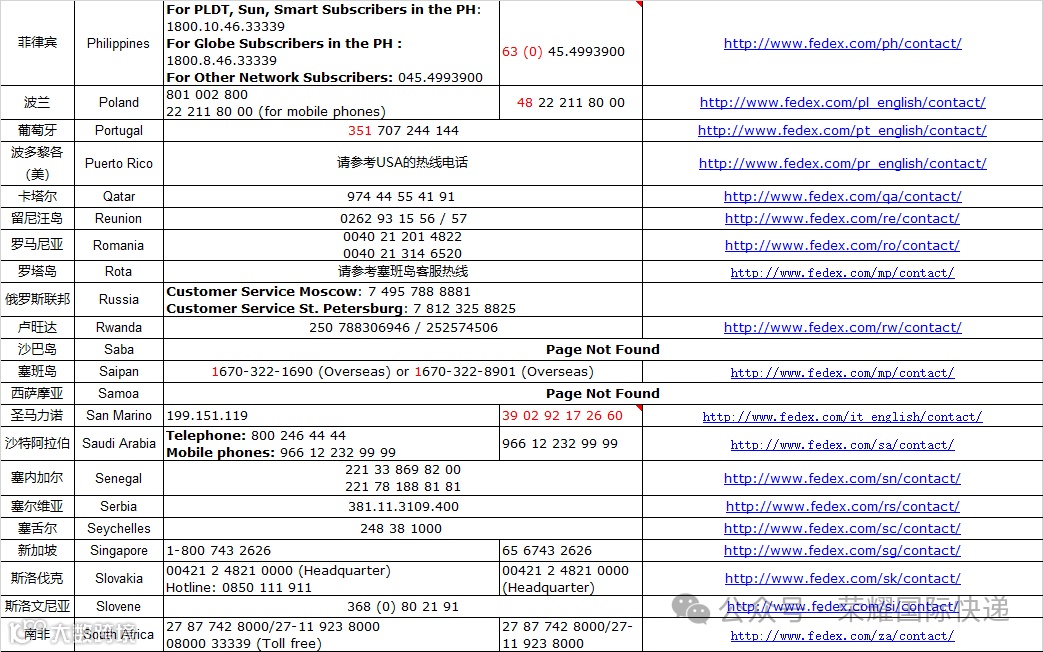Image resolution: width=1043 pixels, height=652 pixels.
Task: Select the Rota country cell
Action: click(118, 271)
